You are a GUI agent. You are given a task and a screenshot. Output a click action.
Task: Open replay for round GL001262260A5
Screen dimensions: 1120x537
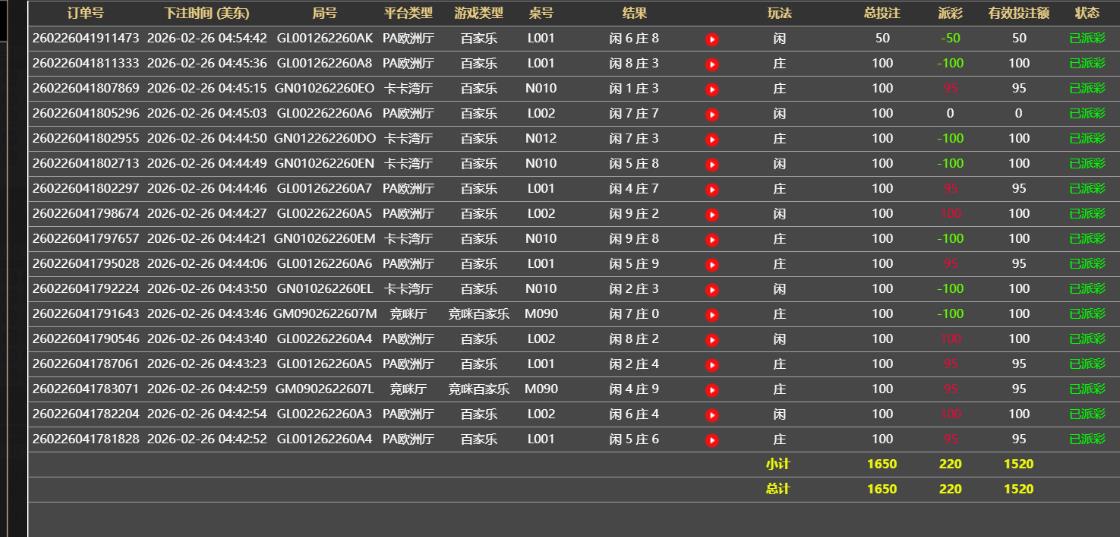point(712,364)
